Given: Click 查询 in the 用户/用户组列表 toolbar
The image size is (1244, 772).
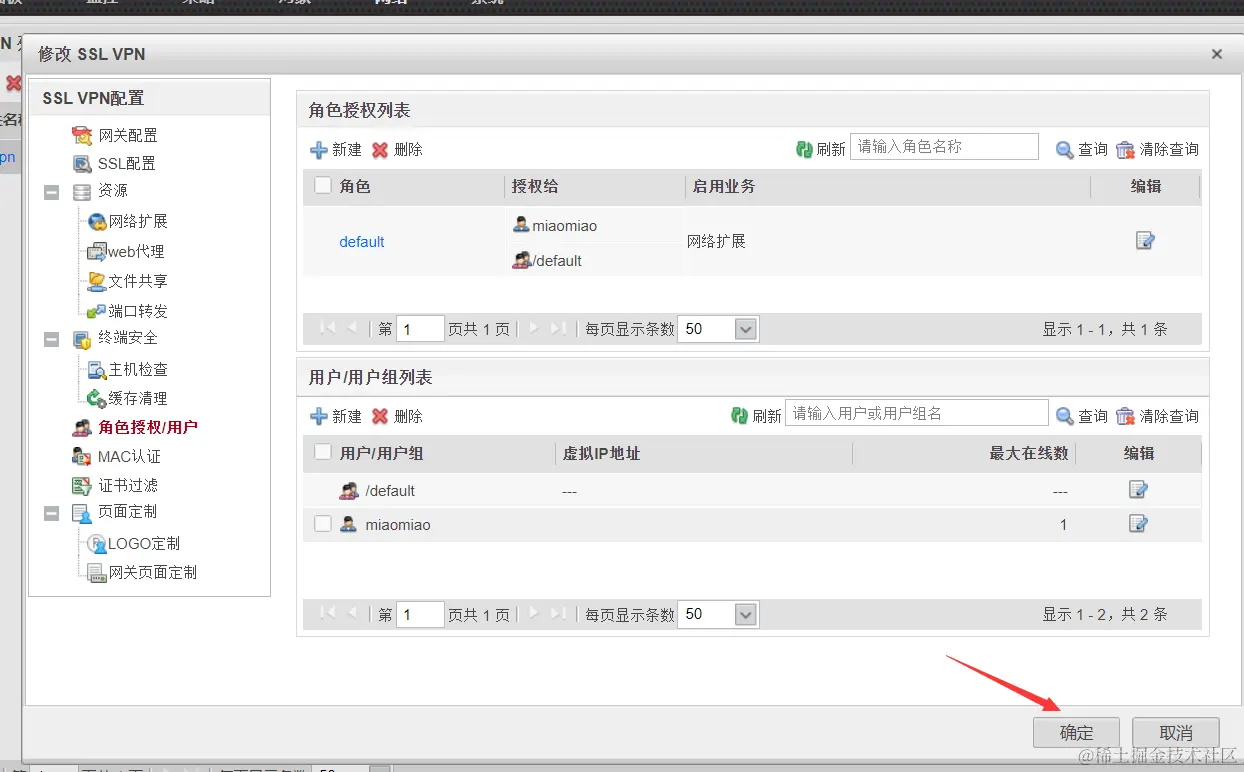Looking at the screenshot, I should 1082,416.
